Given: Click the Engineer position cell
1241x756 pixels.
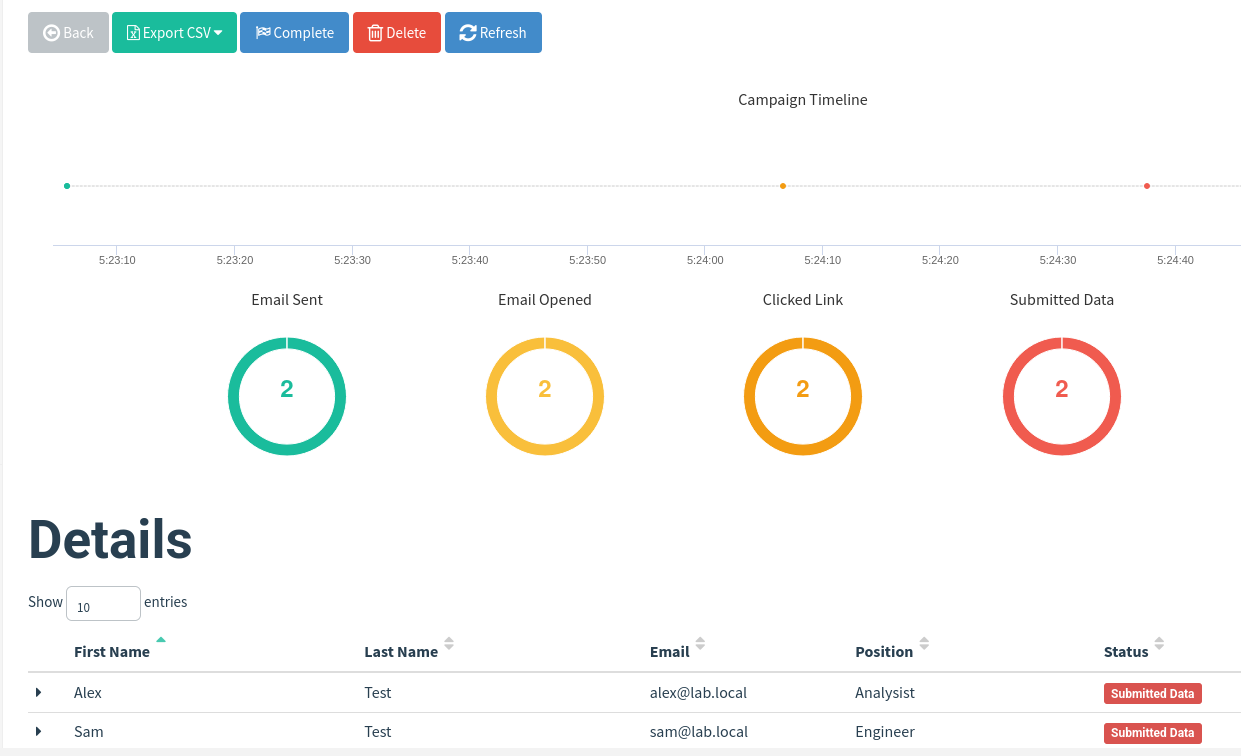Looking at the screenshot, I should 885,731.
